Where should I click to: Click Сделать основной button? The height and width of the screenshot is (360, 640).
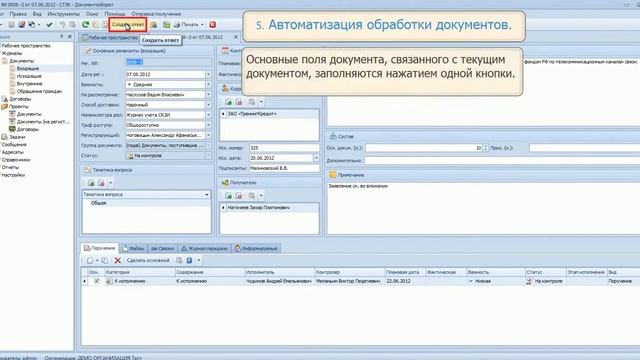click(x=148, y=260)
